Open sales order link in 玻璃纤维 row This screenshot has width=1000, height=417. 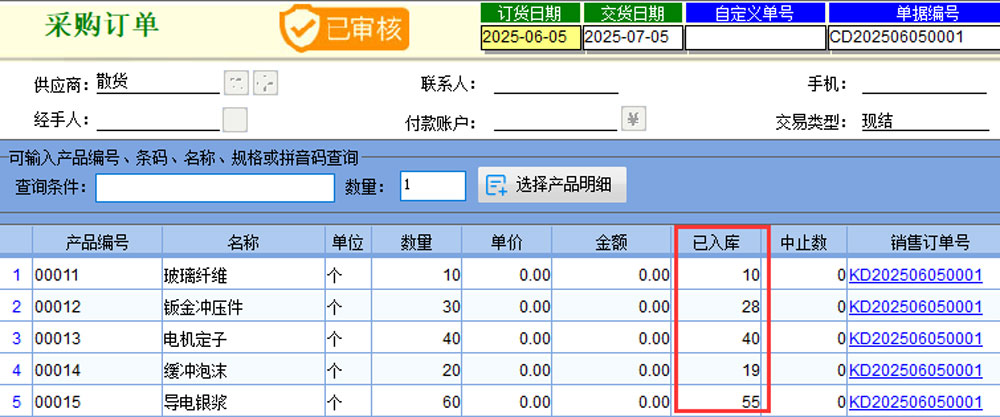(x=915, y=275)
